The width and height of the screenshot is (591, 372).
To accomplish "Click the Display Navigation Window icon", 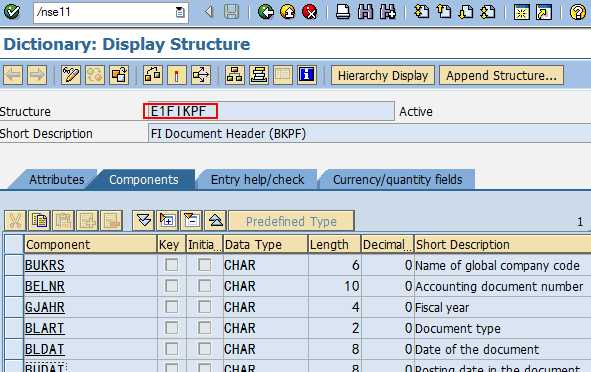I will click(x=259, y=75).
